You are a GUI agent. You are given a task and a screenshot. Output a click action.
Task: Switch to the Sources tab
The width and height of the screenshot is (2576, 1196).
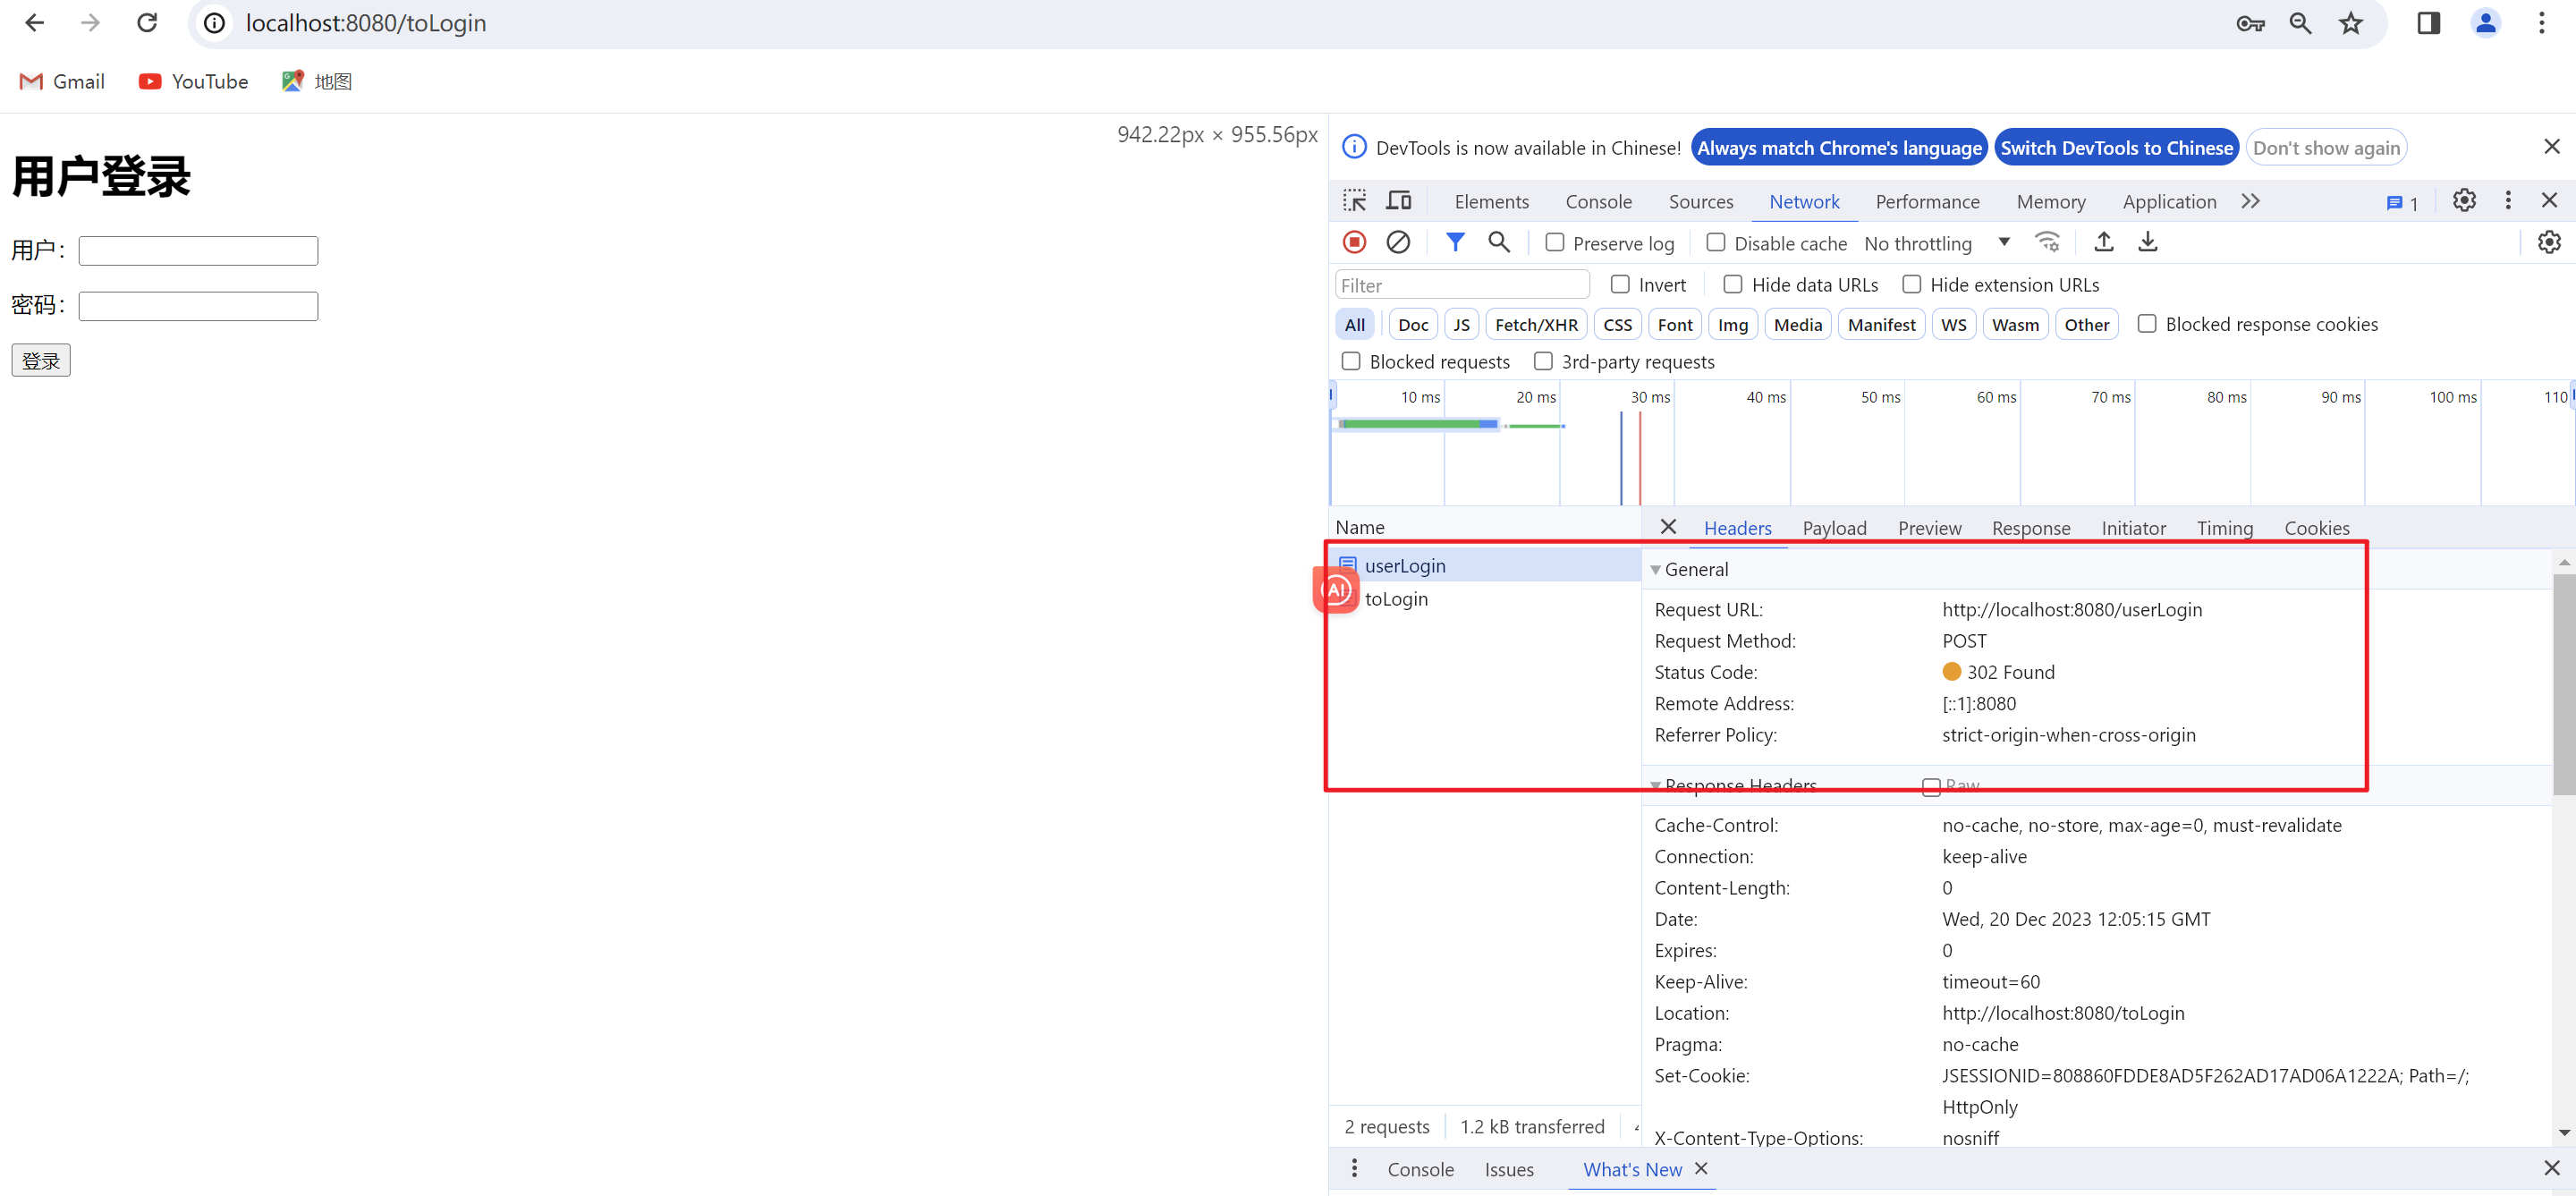(1700, 202)
